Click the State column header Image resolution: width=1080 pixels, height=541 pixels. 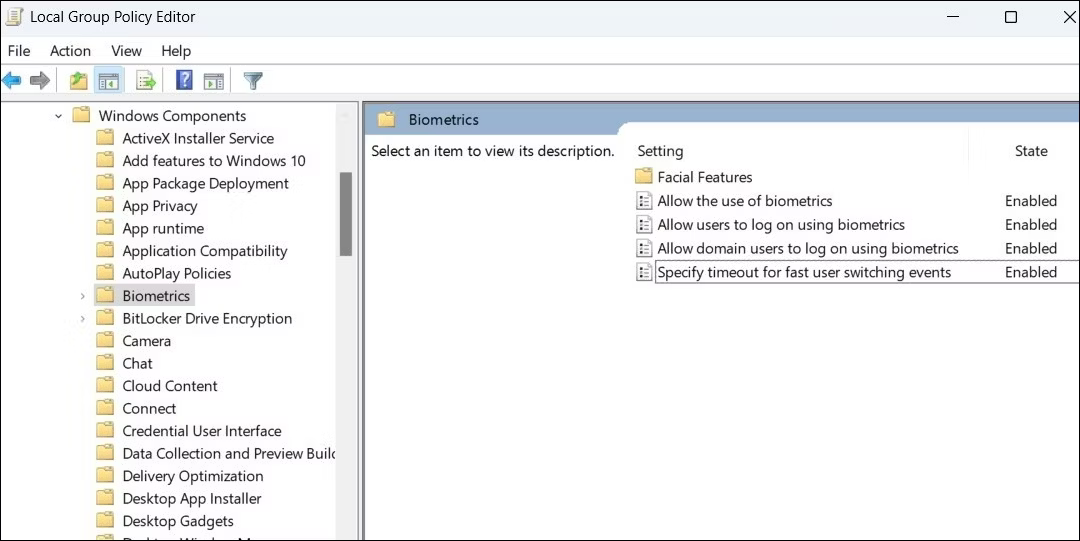pos(1030,151)
